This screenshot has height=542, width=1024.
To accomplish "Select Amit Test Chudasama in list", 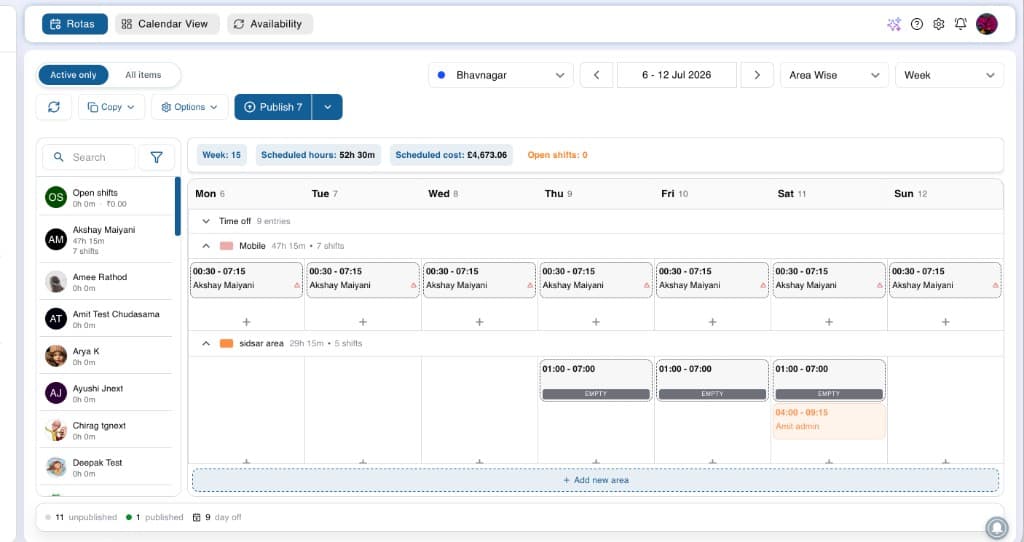I will pyautogui.click(x=106, y=319).
